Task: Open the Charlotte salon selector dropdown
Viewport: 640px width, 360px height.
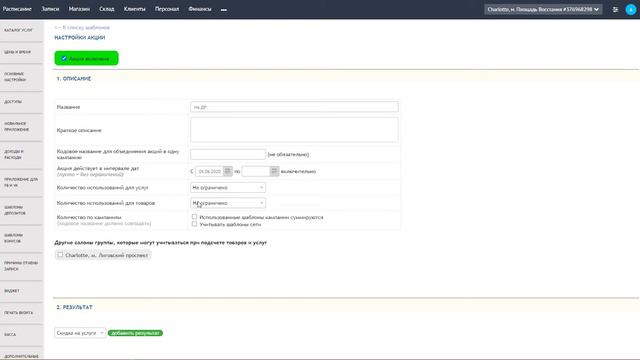Action: 543,9
